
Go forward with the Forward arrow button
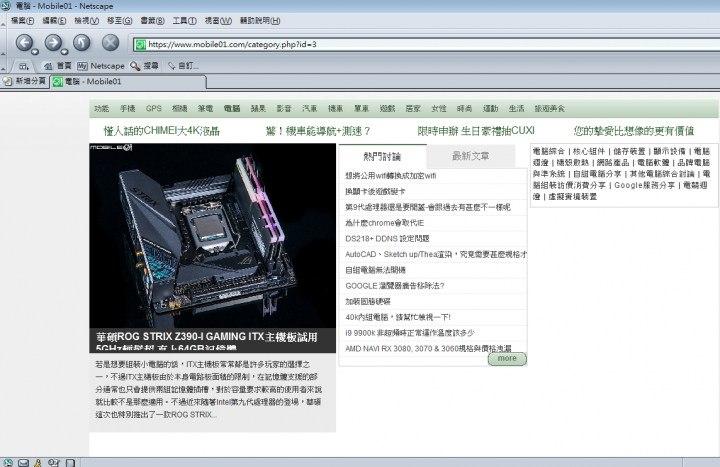[x=53, y=43]
